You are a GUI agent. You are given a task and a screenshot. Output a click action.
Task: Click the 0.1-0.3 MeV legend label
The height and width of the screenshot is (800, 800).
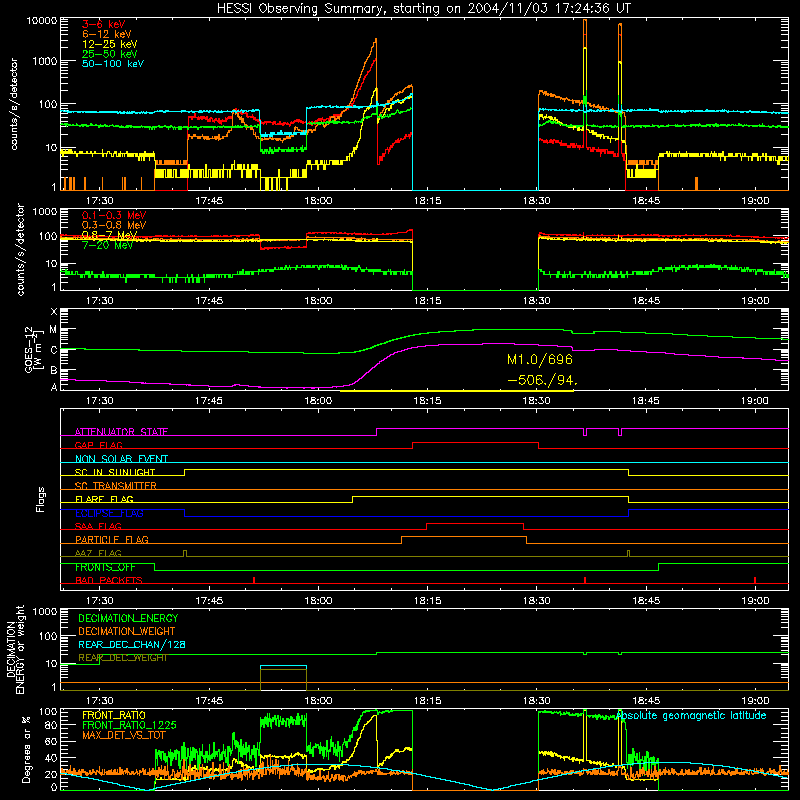114,215
